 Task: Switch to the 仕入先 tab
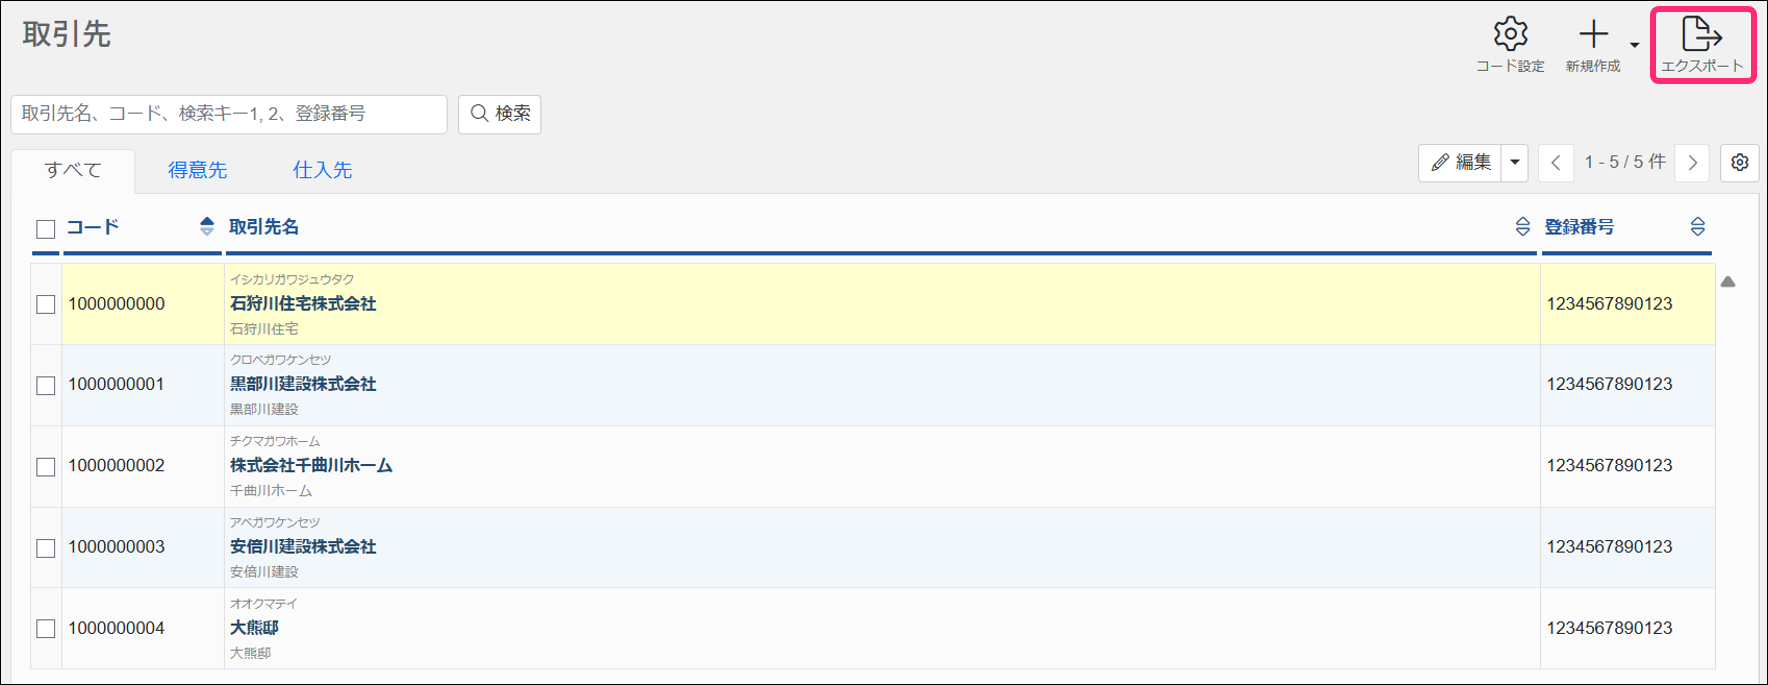tap(322, 170)
